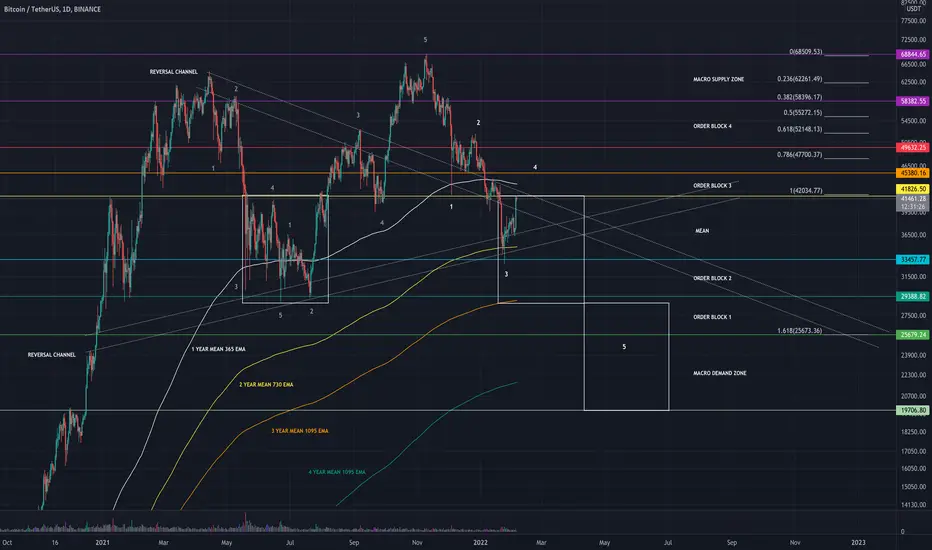Click the ORDER BLOCK 4 label
932x550 pixels.
tap(712, 126)
